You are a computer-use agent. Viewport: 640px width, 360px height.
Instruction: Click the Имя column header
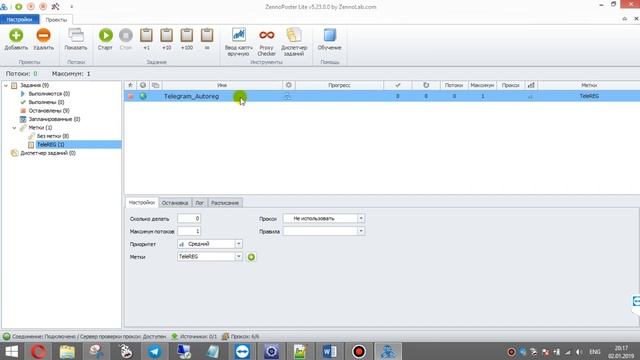pyautogui.click(x=222, y=85)
